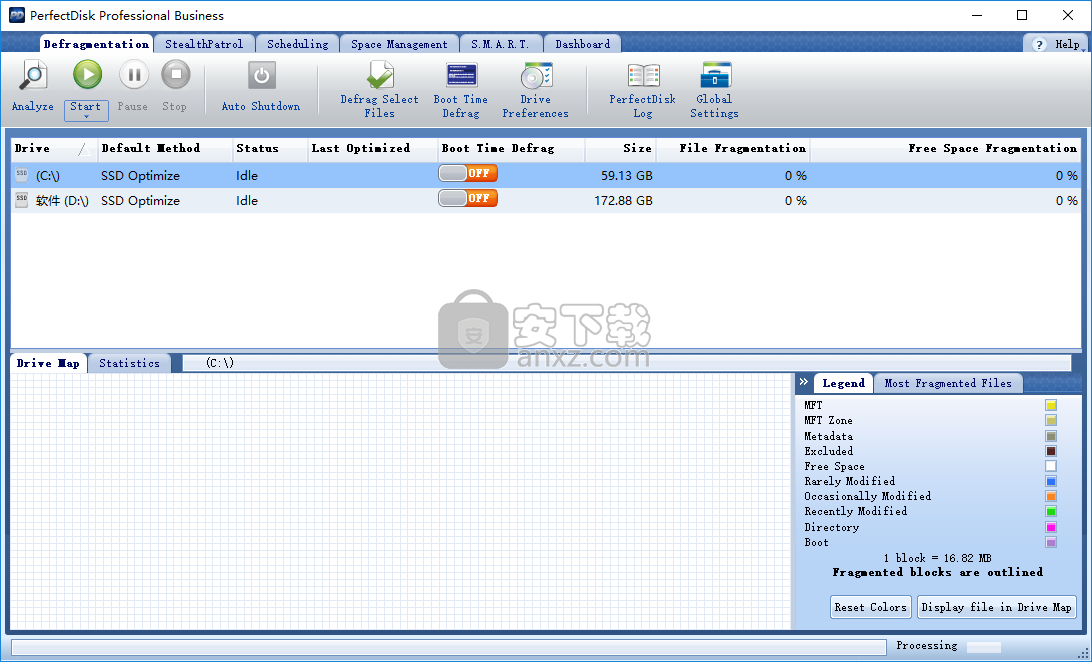Open the Most Fragmented Files tab
The width and height of the screenshot is (1092, 662).
tap(948, 384)
